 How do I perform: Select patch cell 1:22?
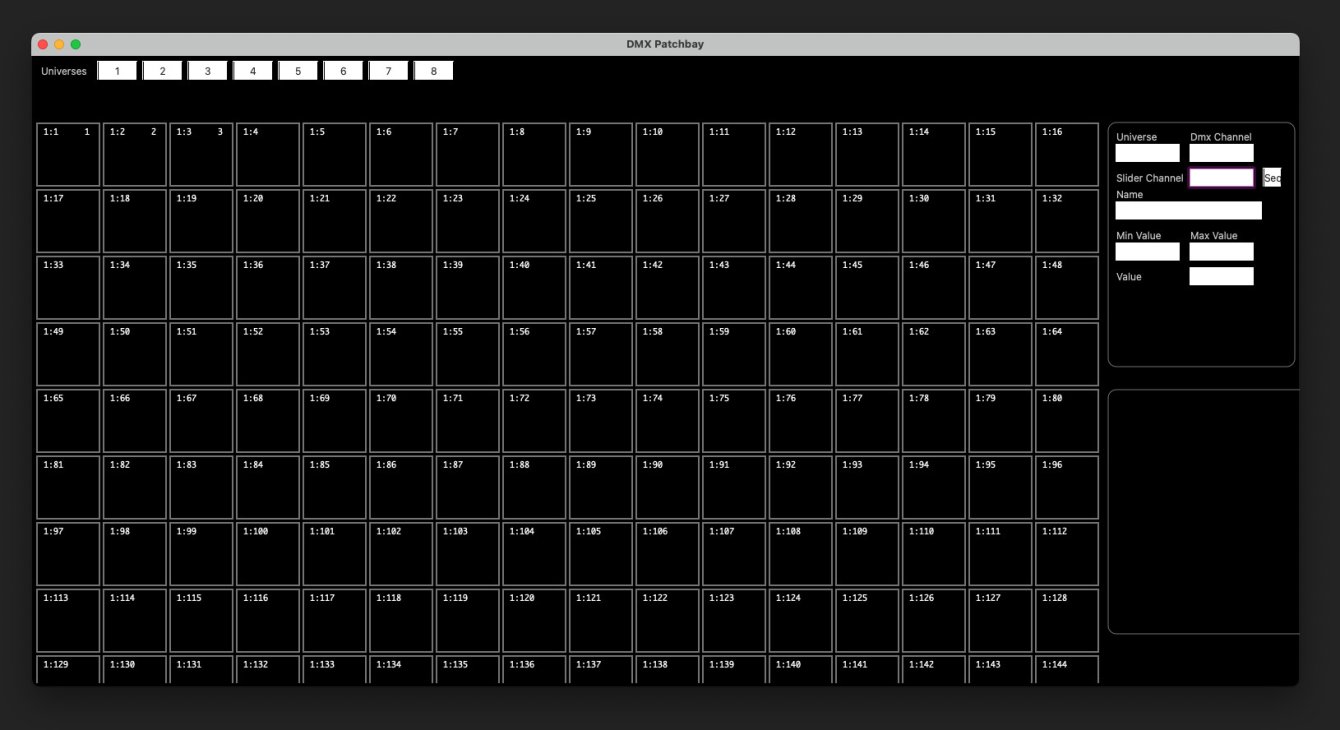pyautogui.click(x=401, y=221)
